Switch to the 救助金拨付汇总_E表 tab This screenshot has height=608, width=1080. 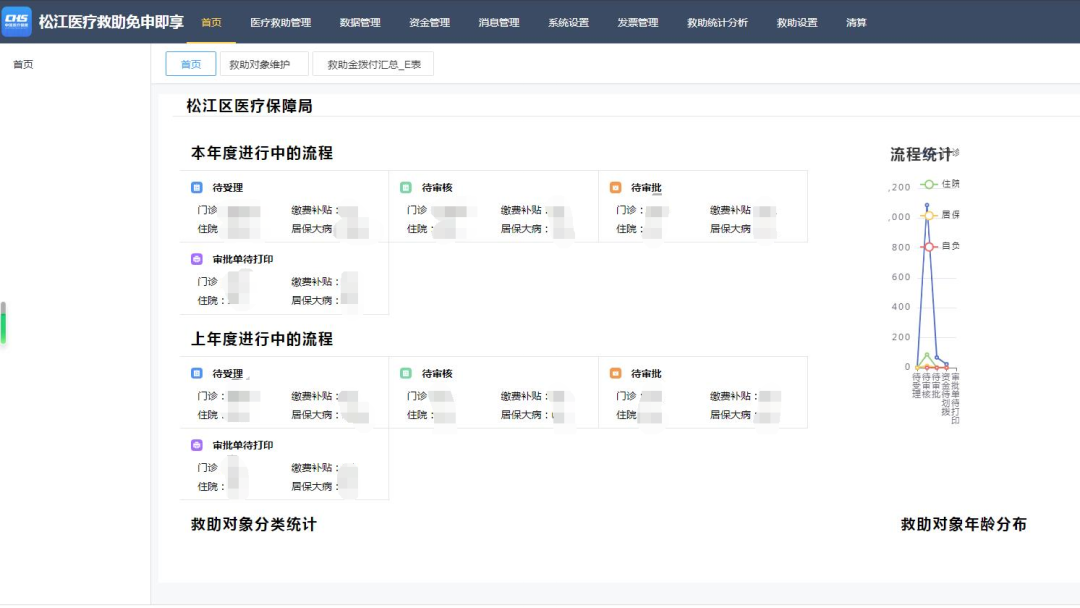pyautogui.click(x=374, y=62)
